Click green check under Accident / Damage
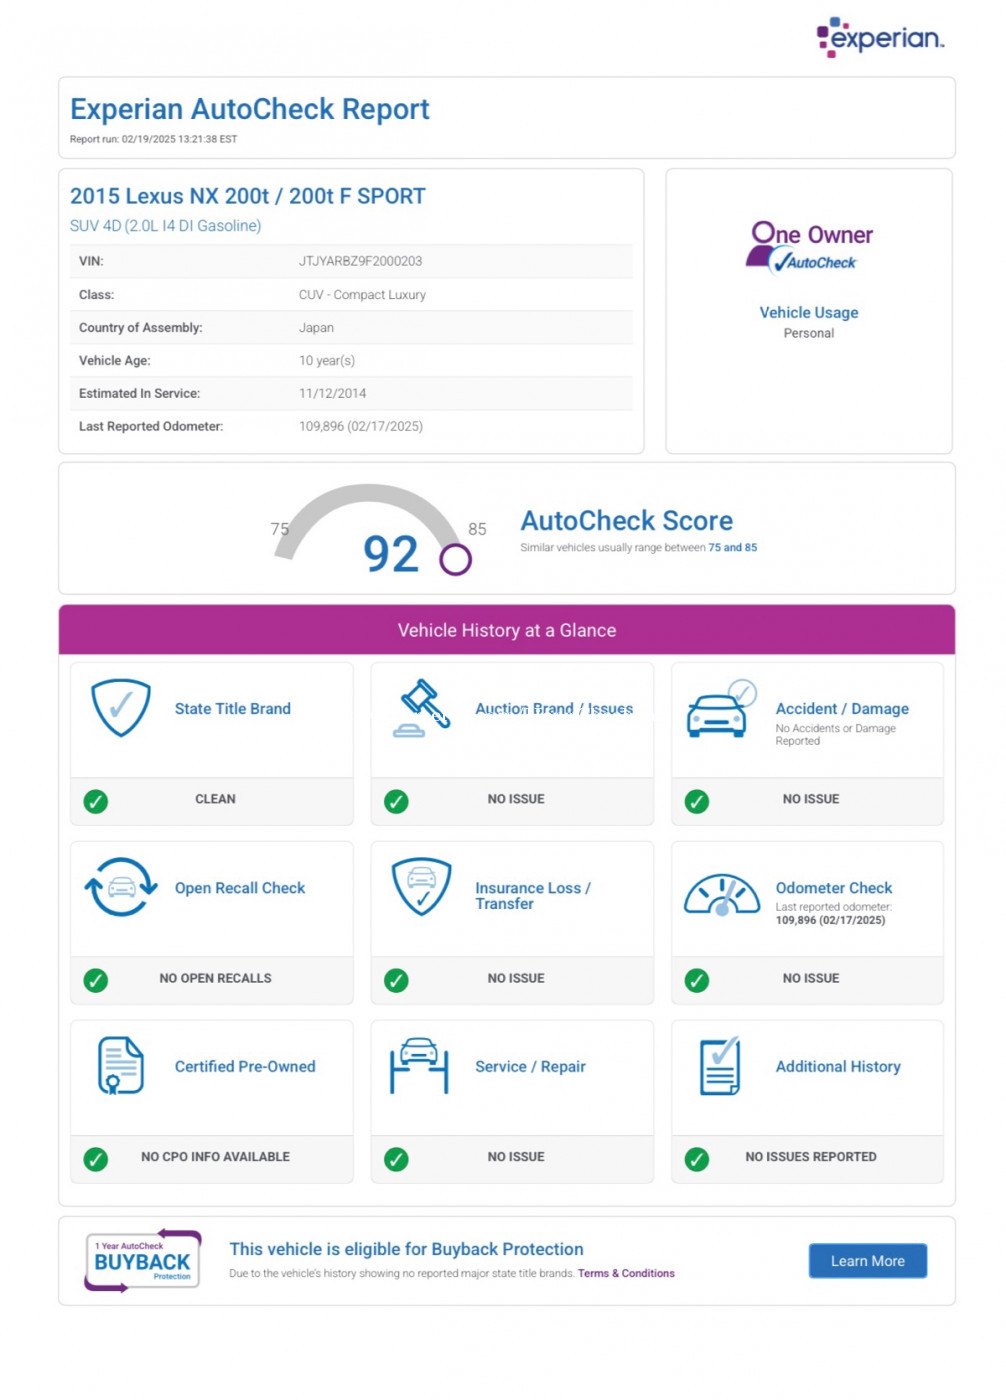The width and height of the screenshot is (1006, 1400). point(697,801)
